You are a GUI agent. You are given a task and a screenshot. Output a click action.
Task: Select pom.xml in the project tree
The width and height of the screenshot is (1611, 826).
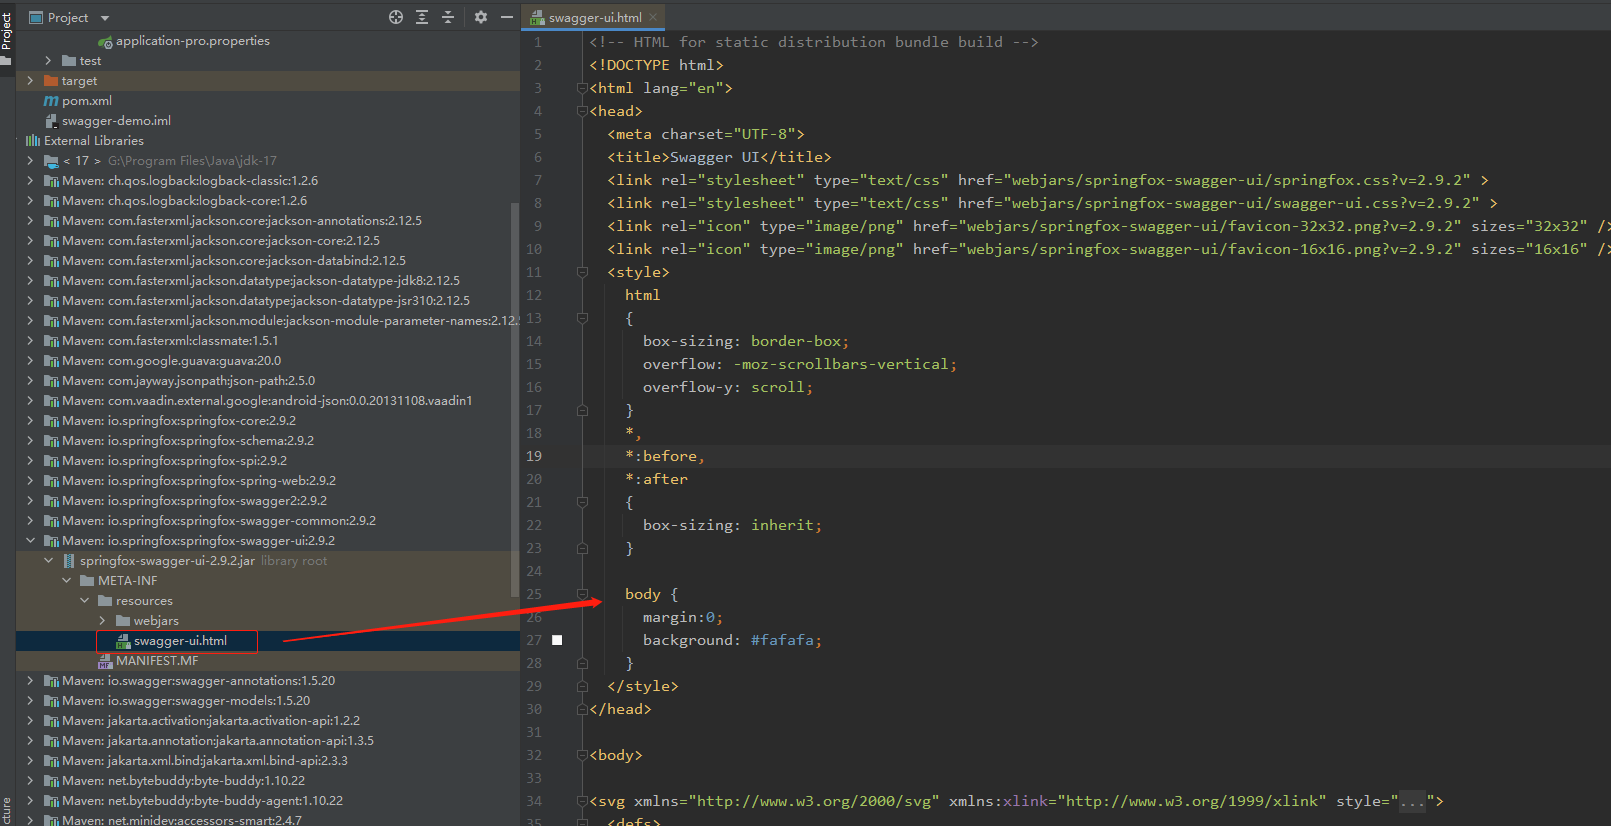(87, 101)
